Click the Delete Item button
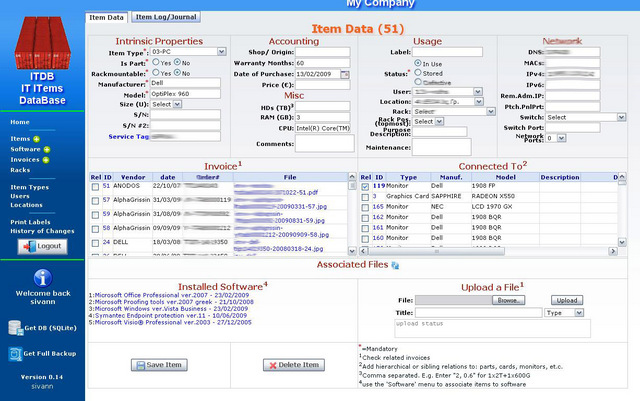 pos(294,365)
